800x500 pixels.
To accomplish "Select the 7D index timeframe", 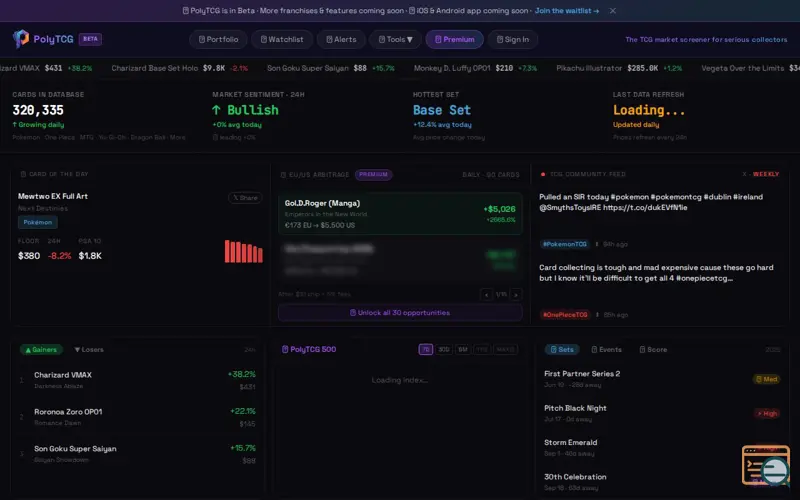I will 426,349.
